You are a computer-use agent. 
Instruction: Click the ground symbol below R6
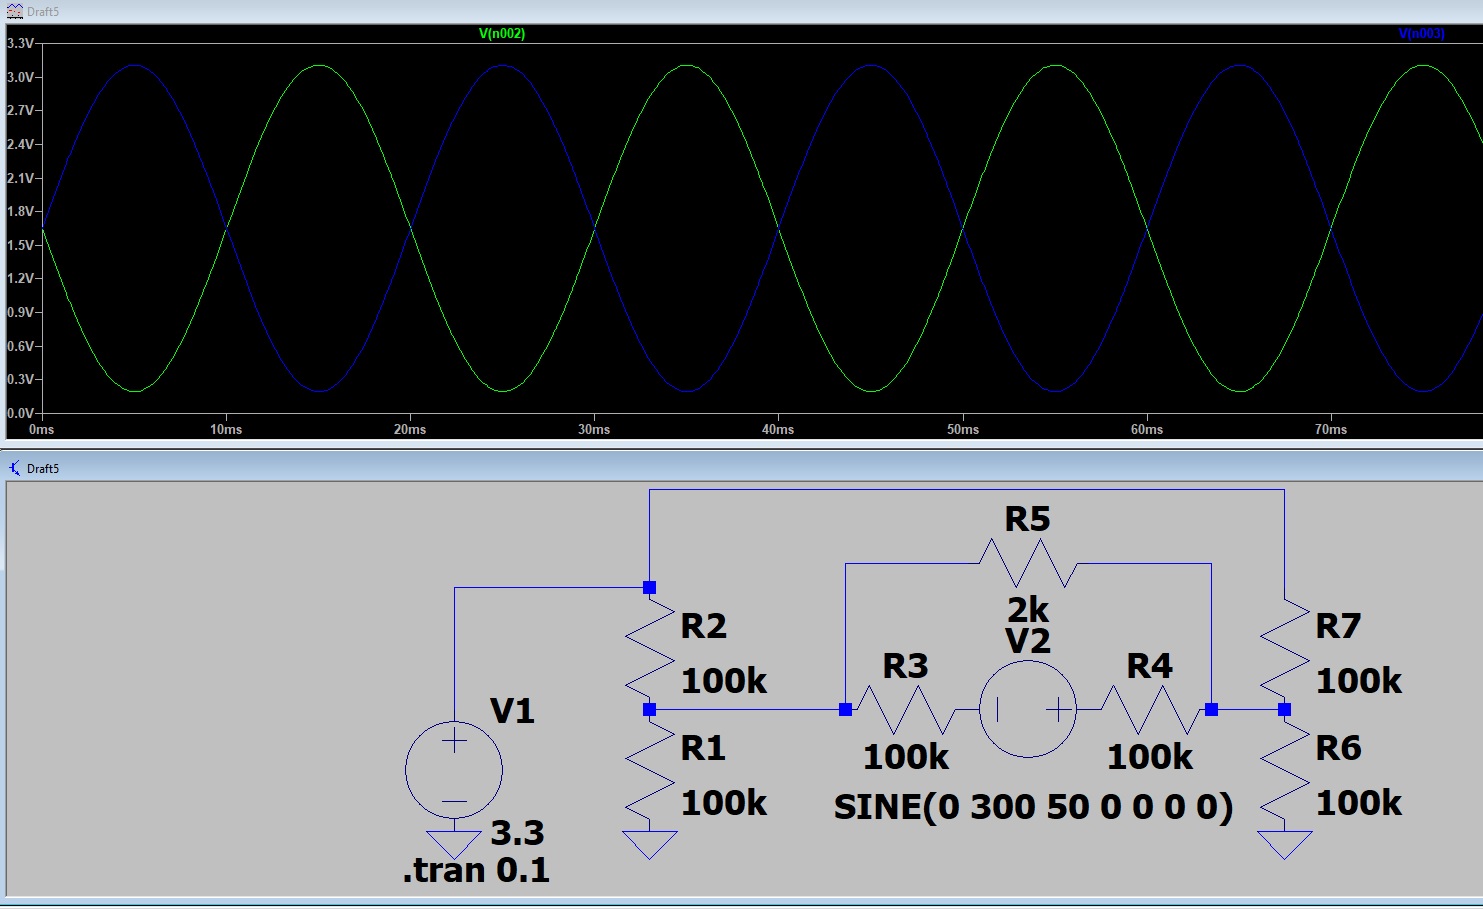click(1284, 845)
